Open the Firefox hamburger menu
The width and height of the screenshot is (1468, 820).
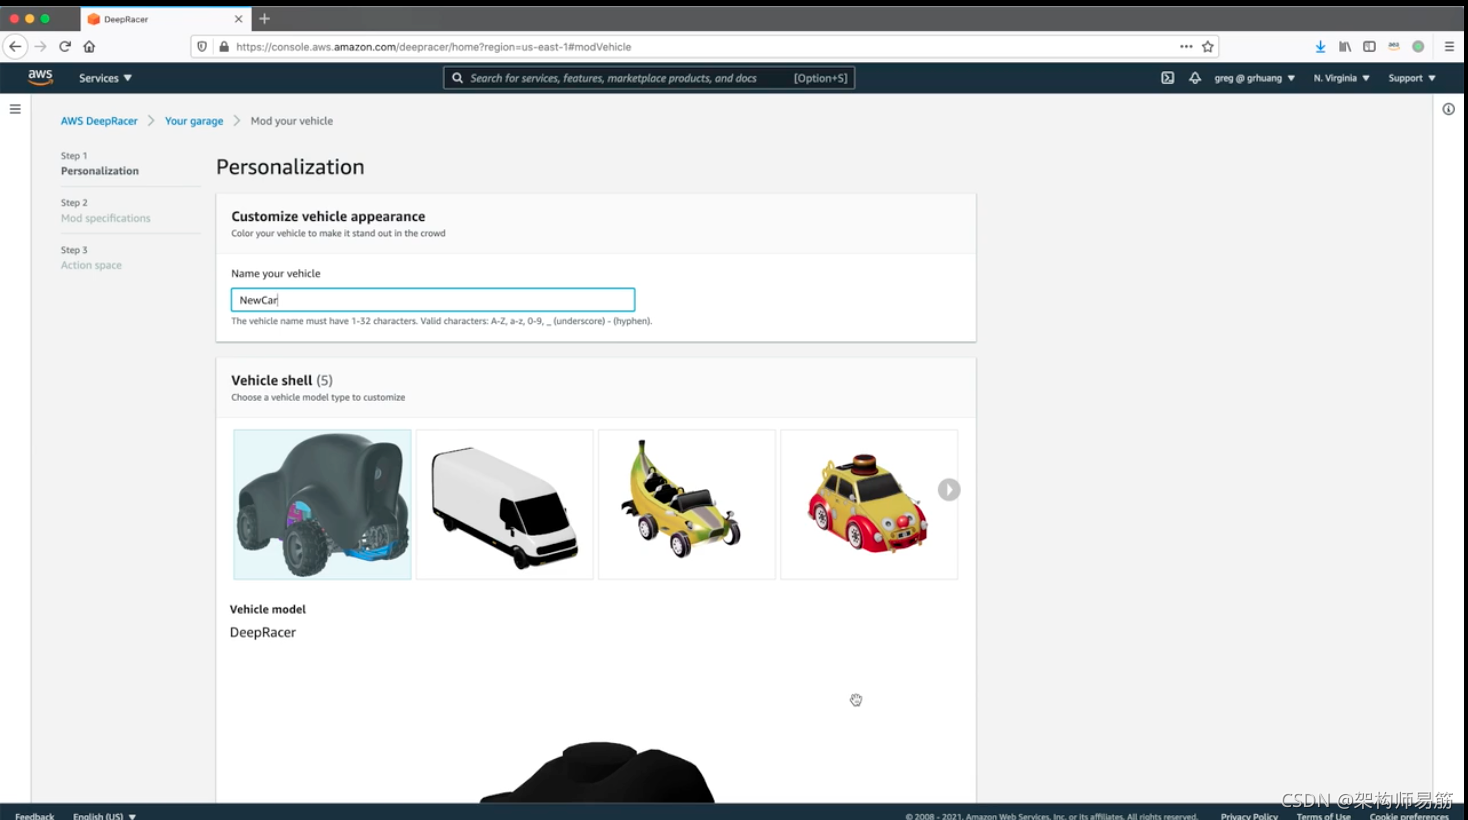point(1449,46)
